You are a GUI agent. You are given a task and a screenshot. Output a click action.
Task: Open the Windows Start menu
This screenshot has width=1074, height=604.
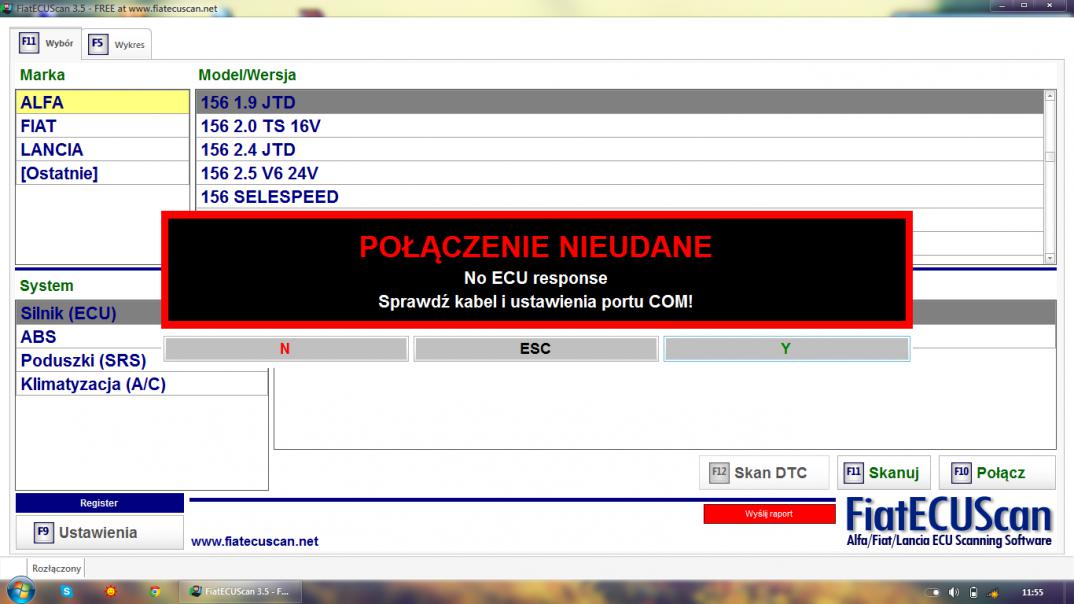21,591
